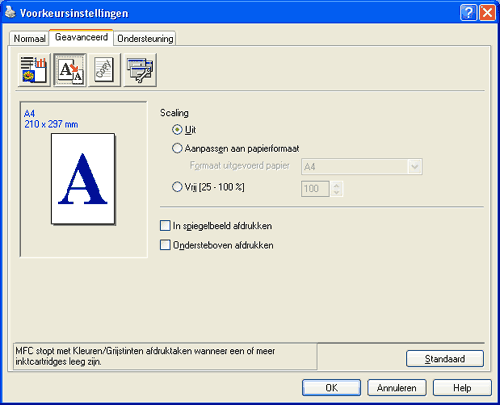
Task: Switch to the Normaal tab
Action: point(29,39)
